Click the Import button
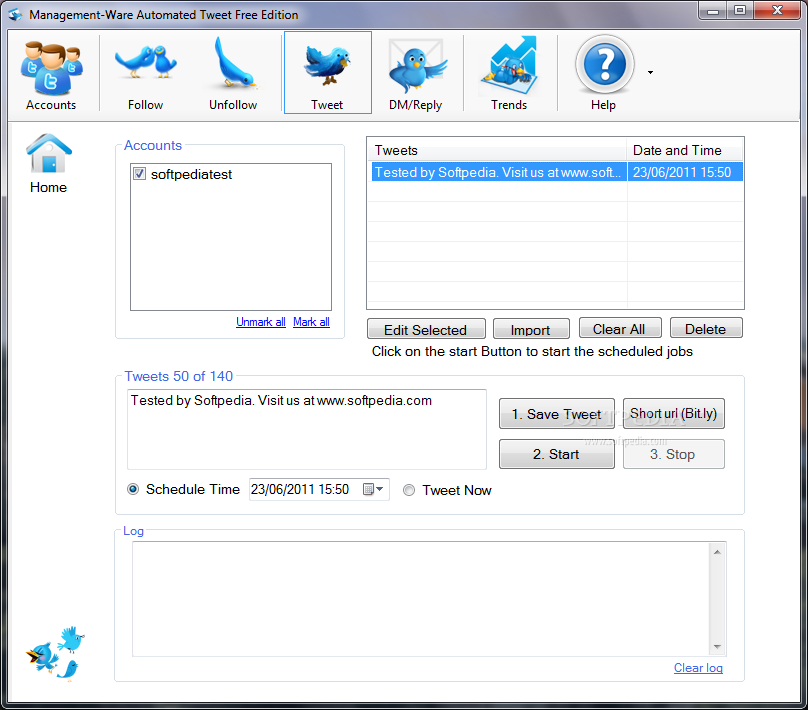 tap(531, 330)
